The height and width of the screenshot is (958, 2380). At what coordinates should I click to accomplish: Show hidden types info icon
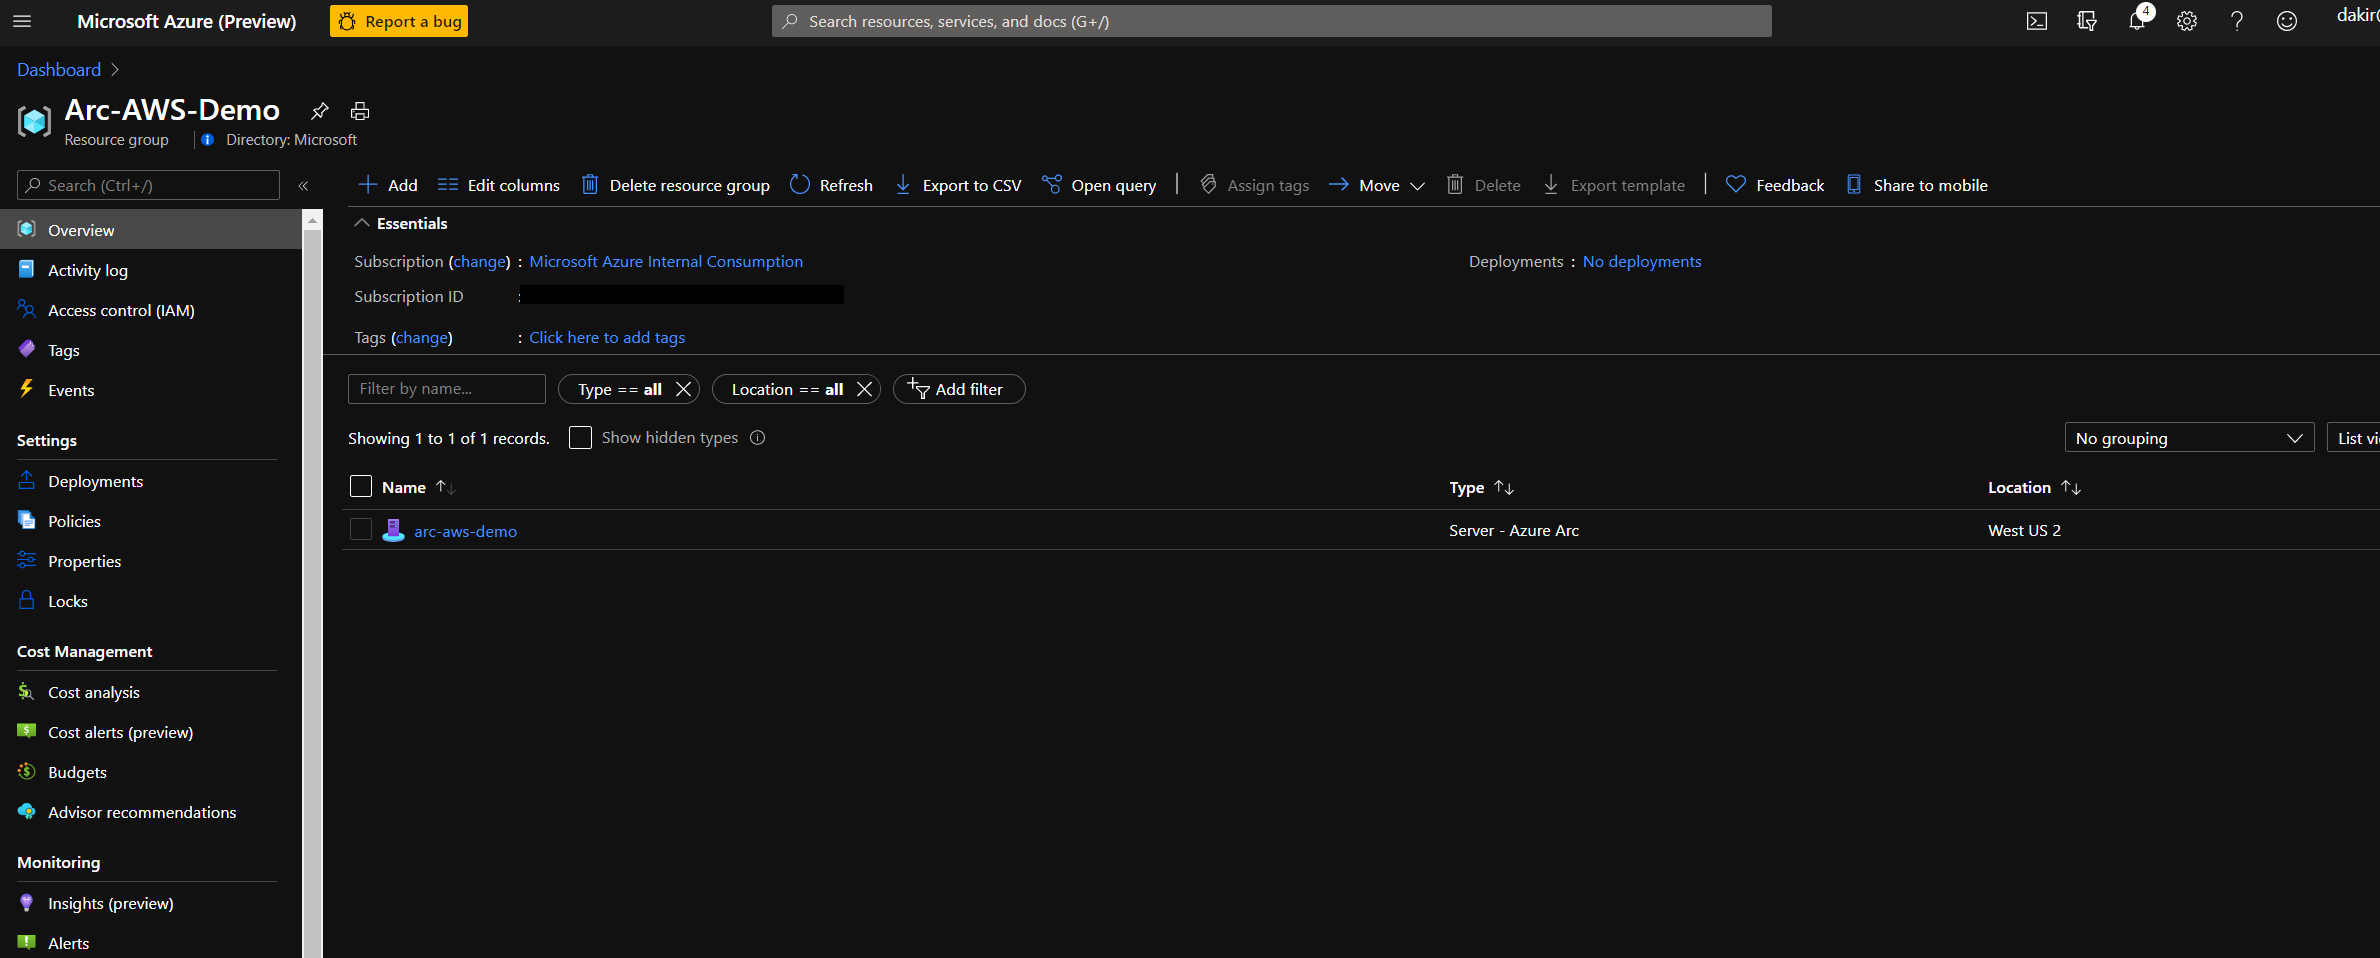(x=758, y=437)
